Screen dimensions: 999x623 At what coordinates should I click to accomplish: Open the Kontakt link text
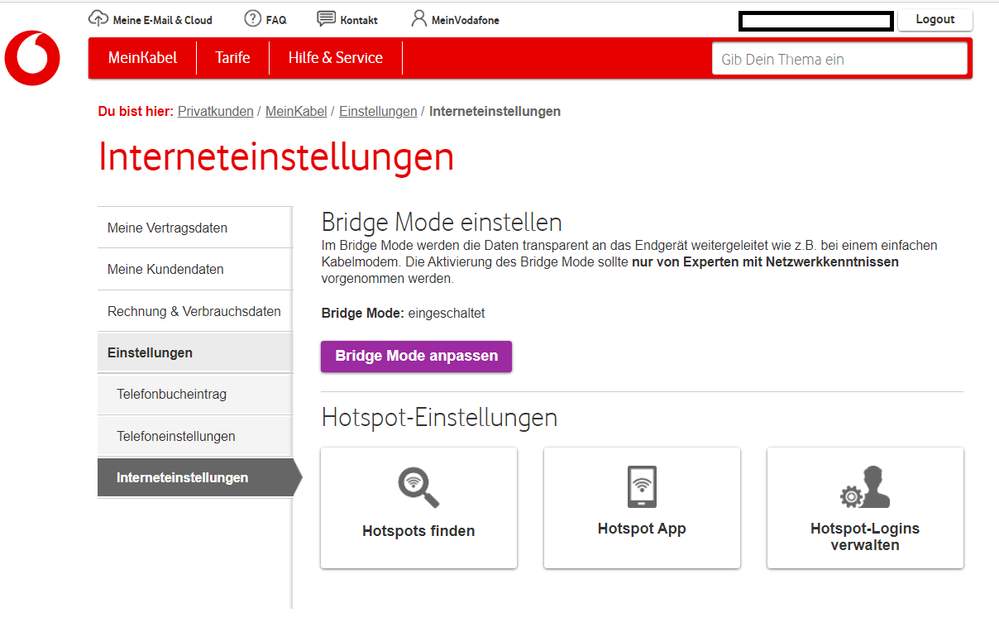359,20
